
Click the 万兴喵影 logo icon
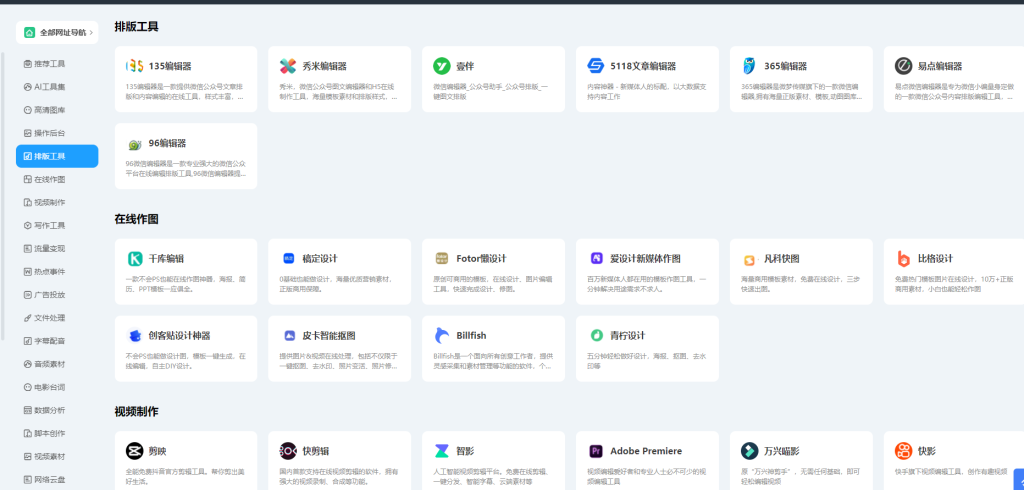[749, 451]
